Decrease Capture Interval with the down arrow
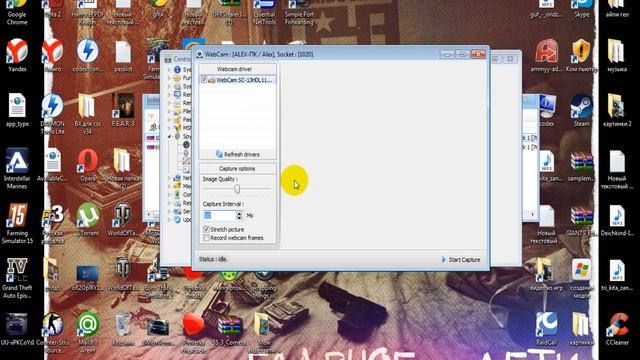Image resolution: width=640 pixels, height=360 pixels. [239, 218]
